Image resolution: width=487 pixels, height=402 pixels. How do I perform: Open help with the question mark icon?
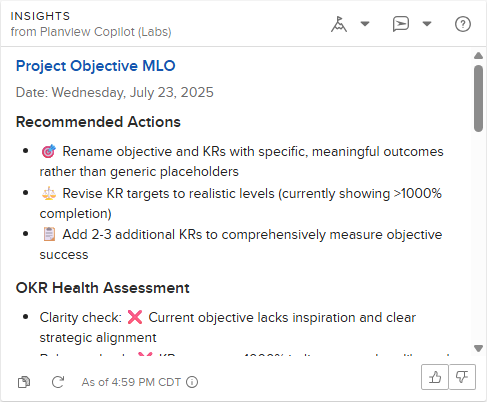[463, 24]
